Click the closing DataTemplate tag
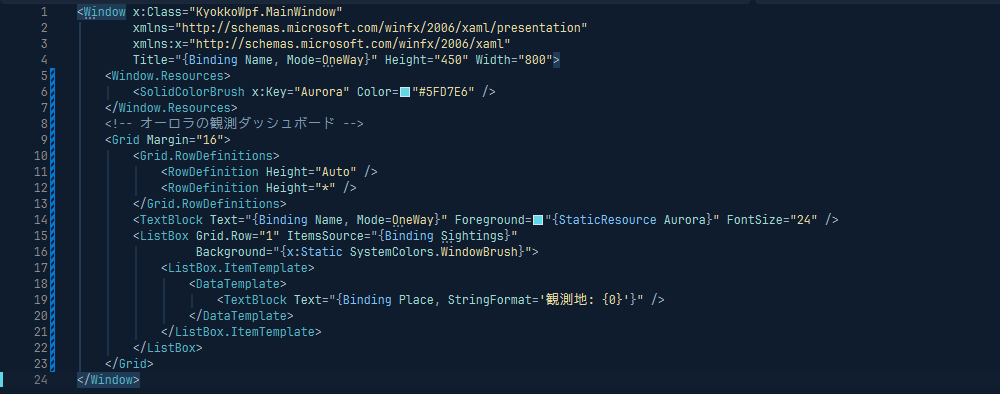Viewport: 1000px width, 394px height. (241, 316)
